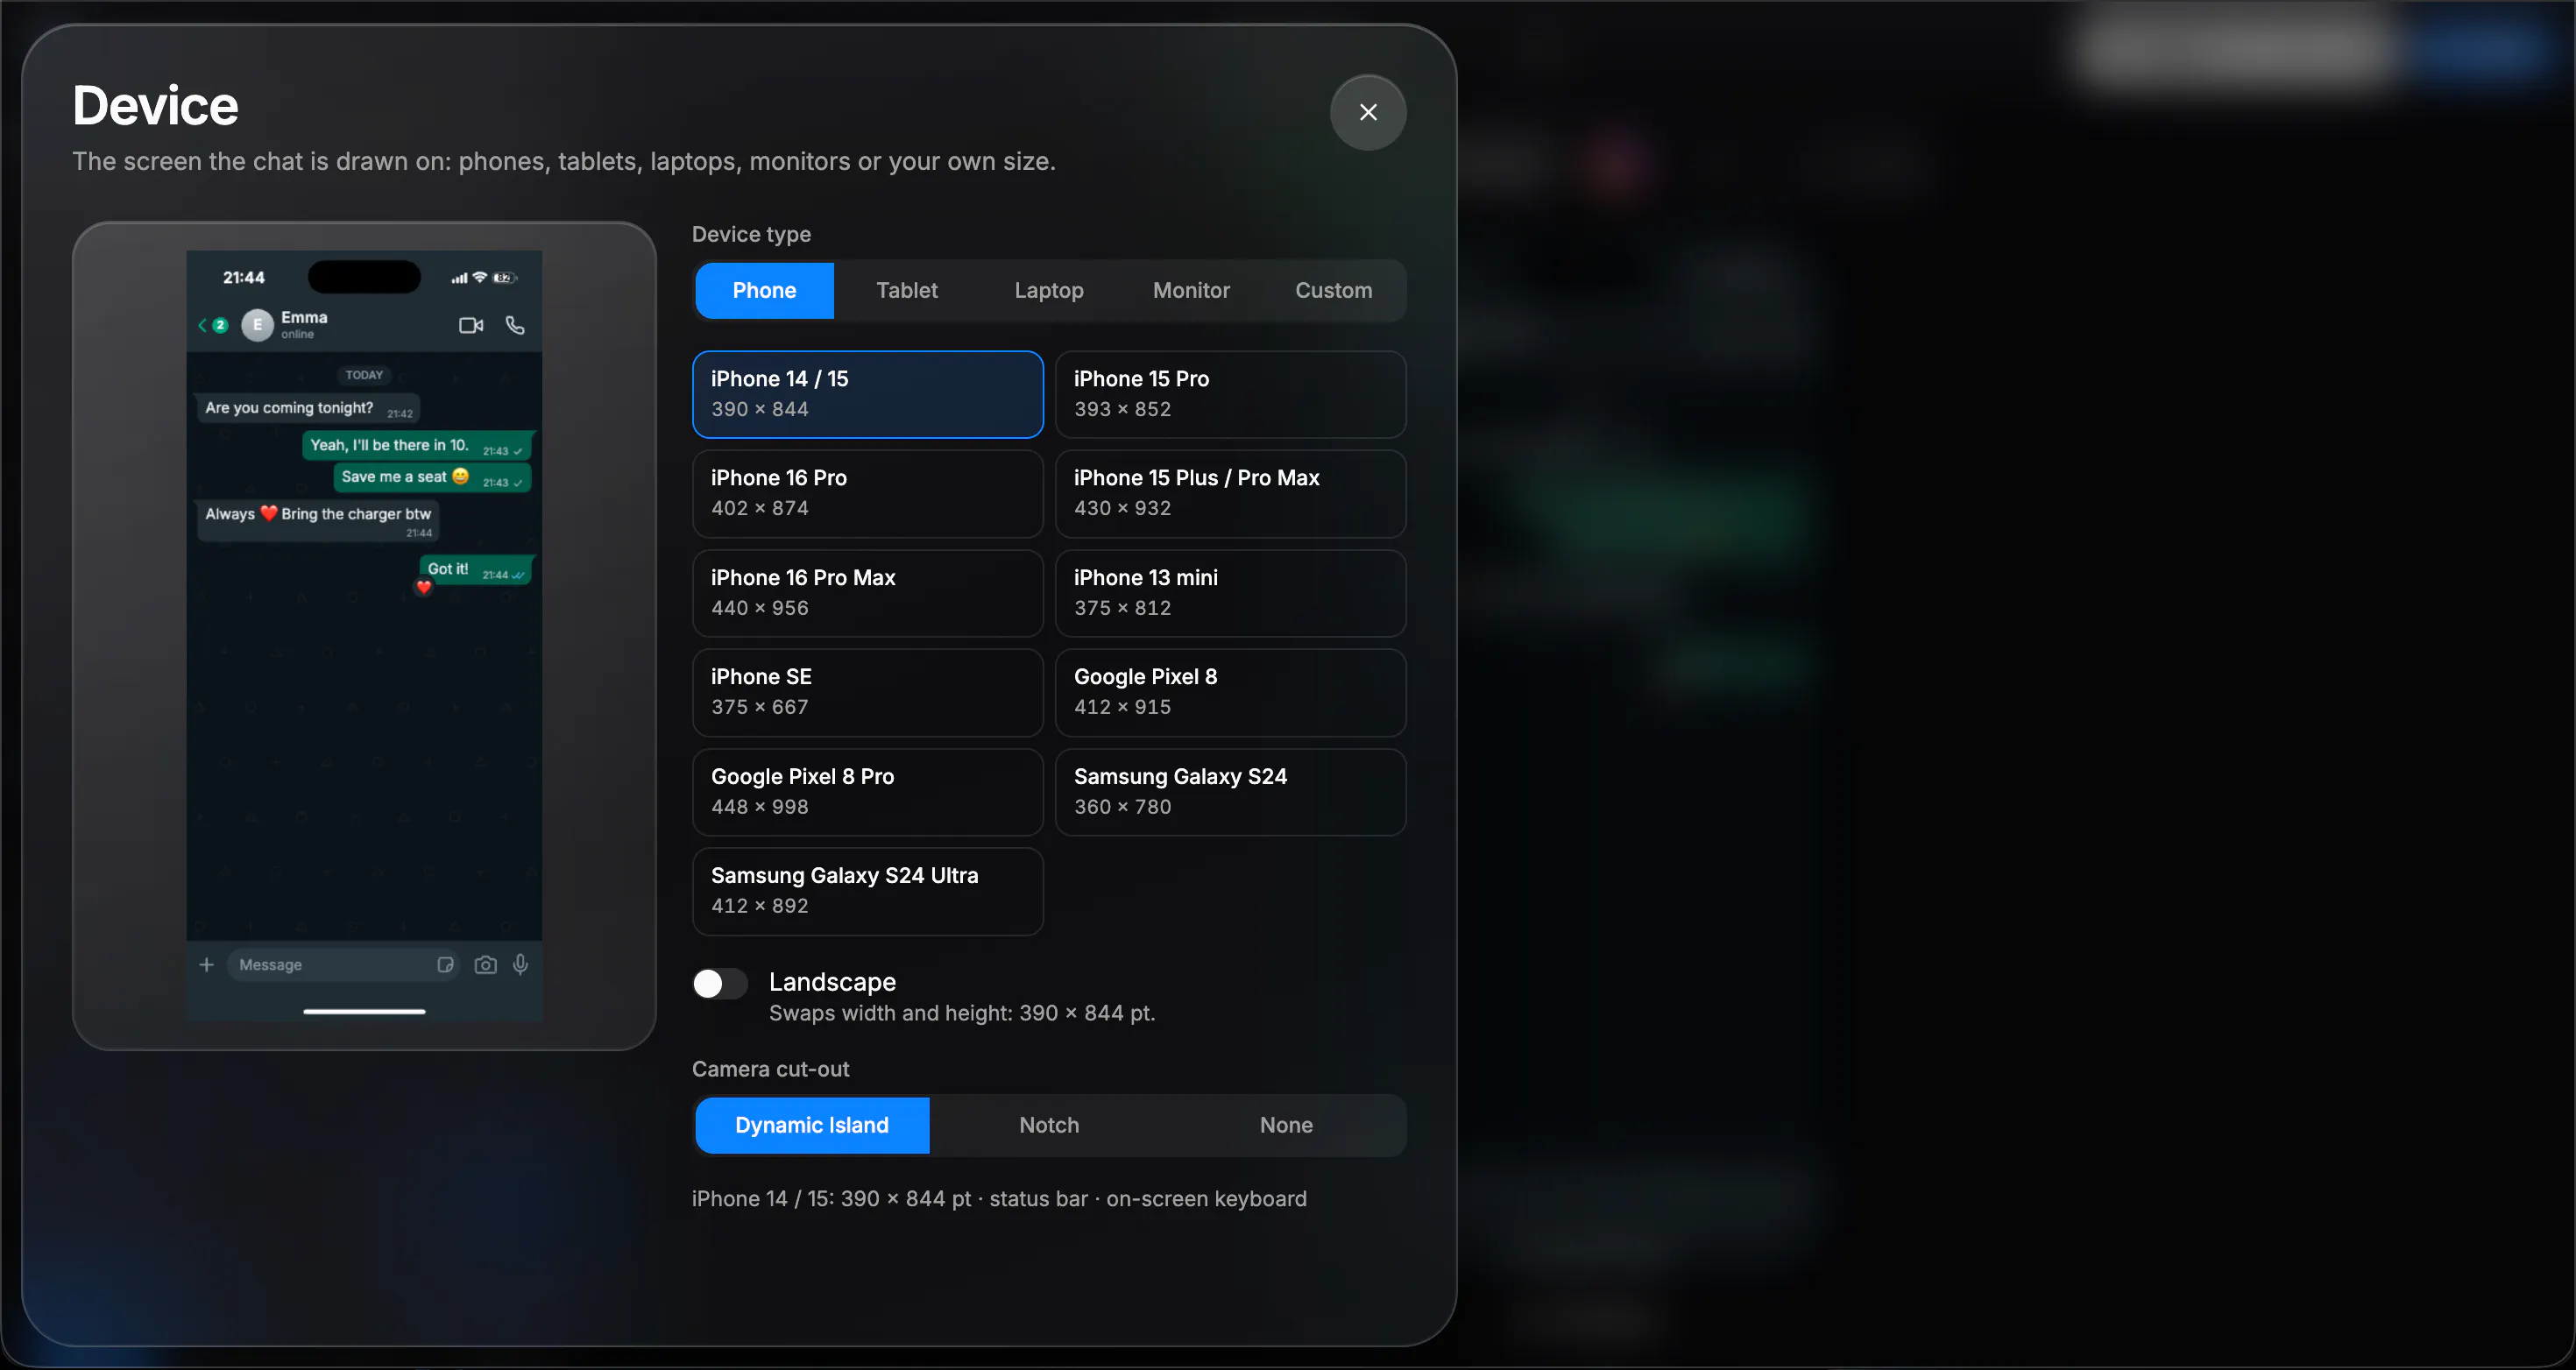Click the 21:44 clock in preview
Screen dimensions: 2576x1370
(243, 277)
